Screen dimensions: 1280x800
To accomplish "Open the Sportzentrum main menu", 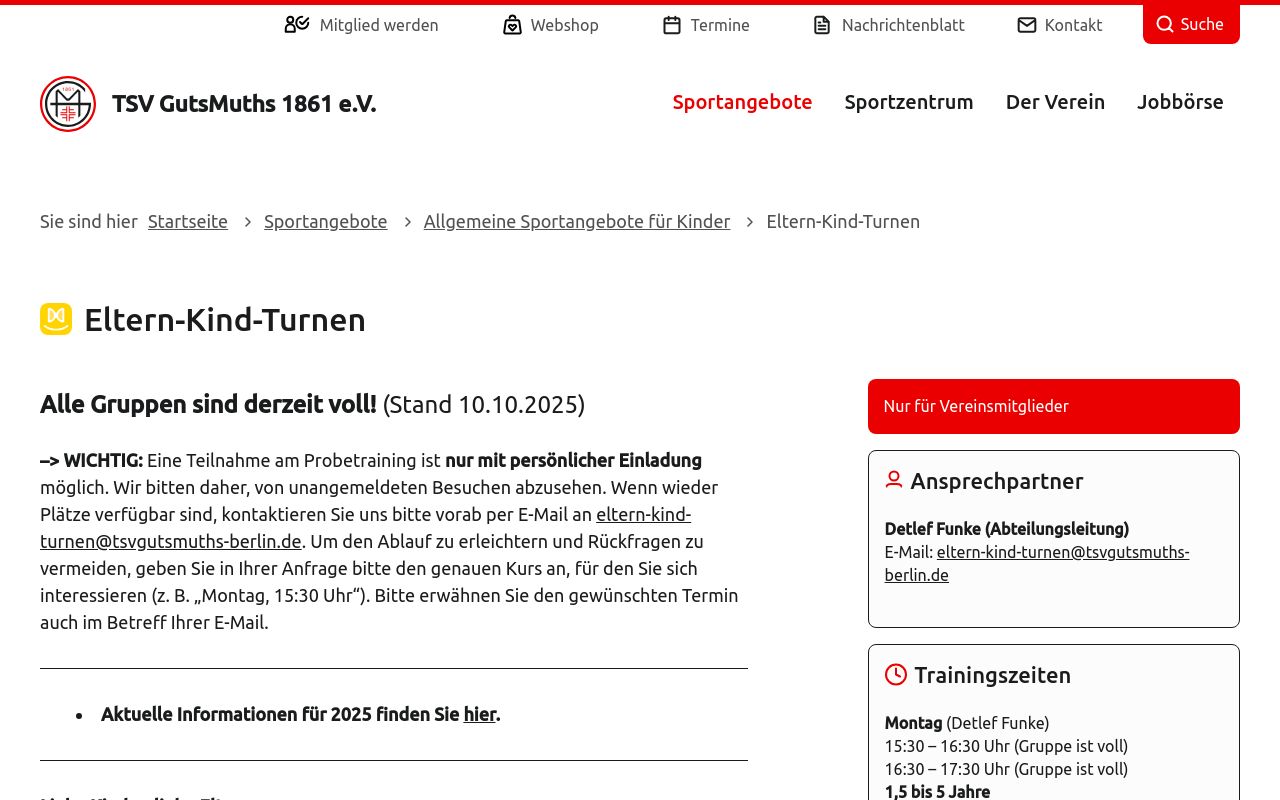I will [908, 102].
